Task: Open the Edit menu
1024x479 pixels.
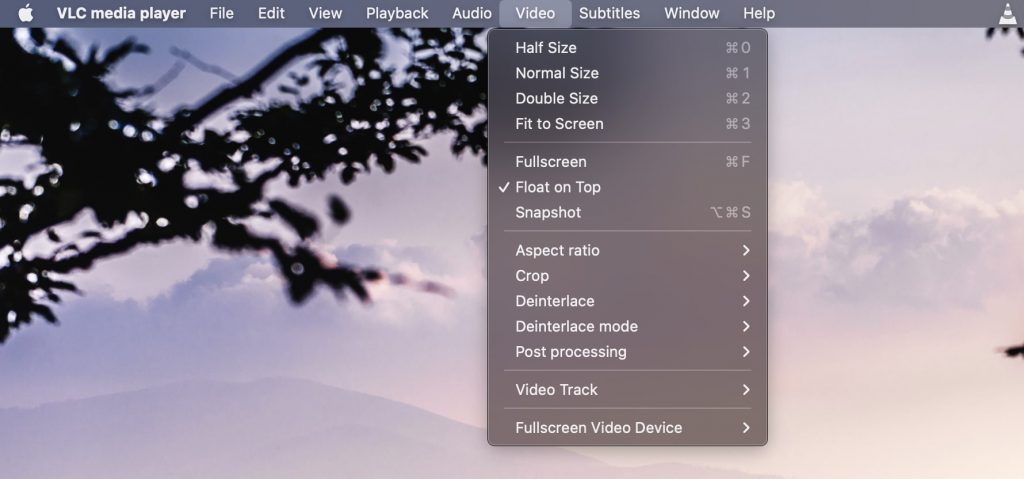Action: pos(271,13)
